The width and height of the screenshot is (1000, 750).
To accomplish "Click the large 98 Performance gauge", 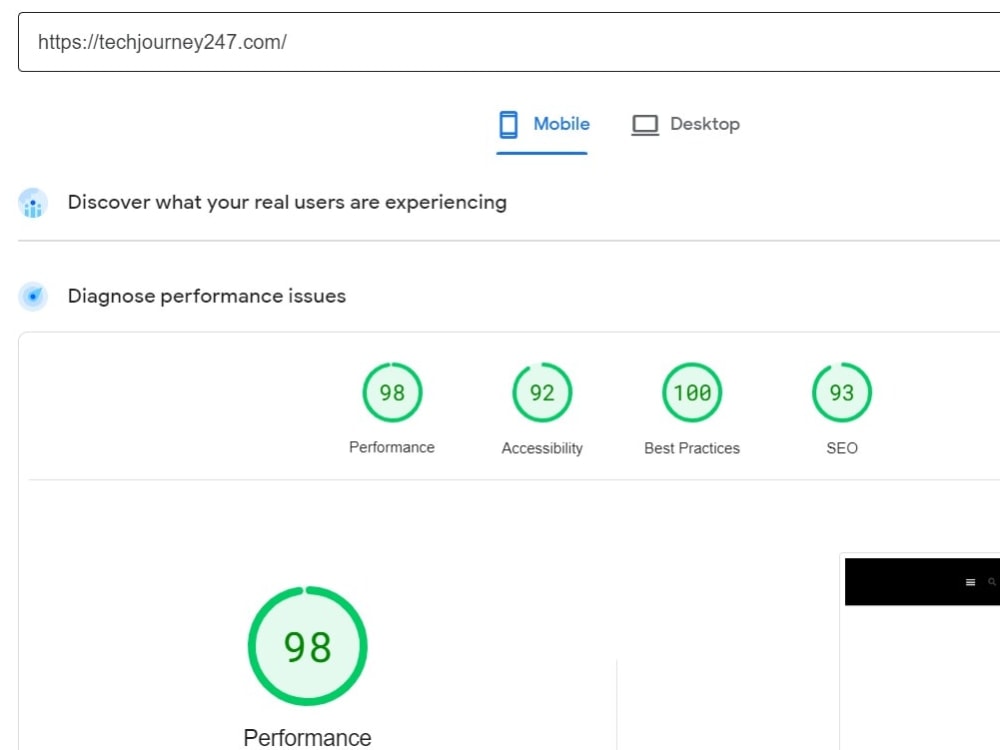I will click(307, 646).
